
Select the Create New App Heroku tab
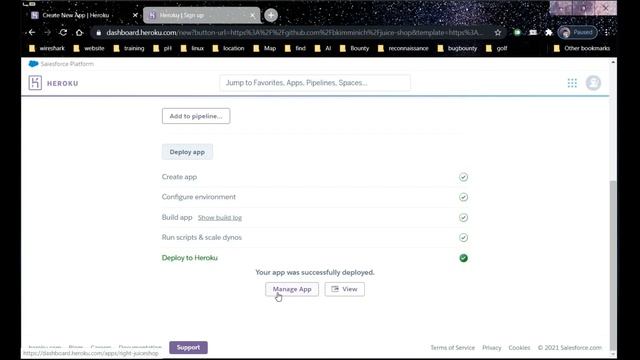tap(76, 15)
